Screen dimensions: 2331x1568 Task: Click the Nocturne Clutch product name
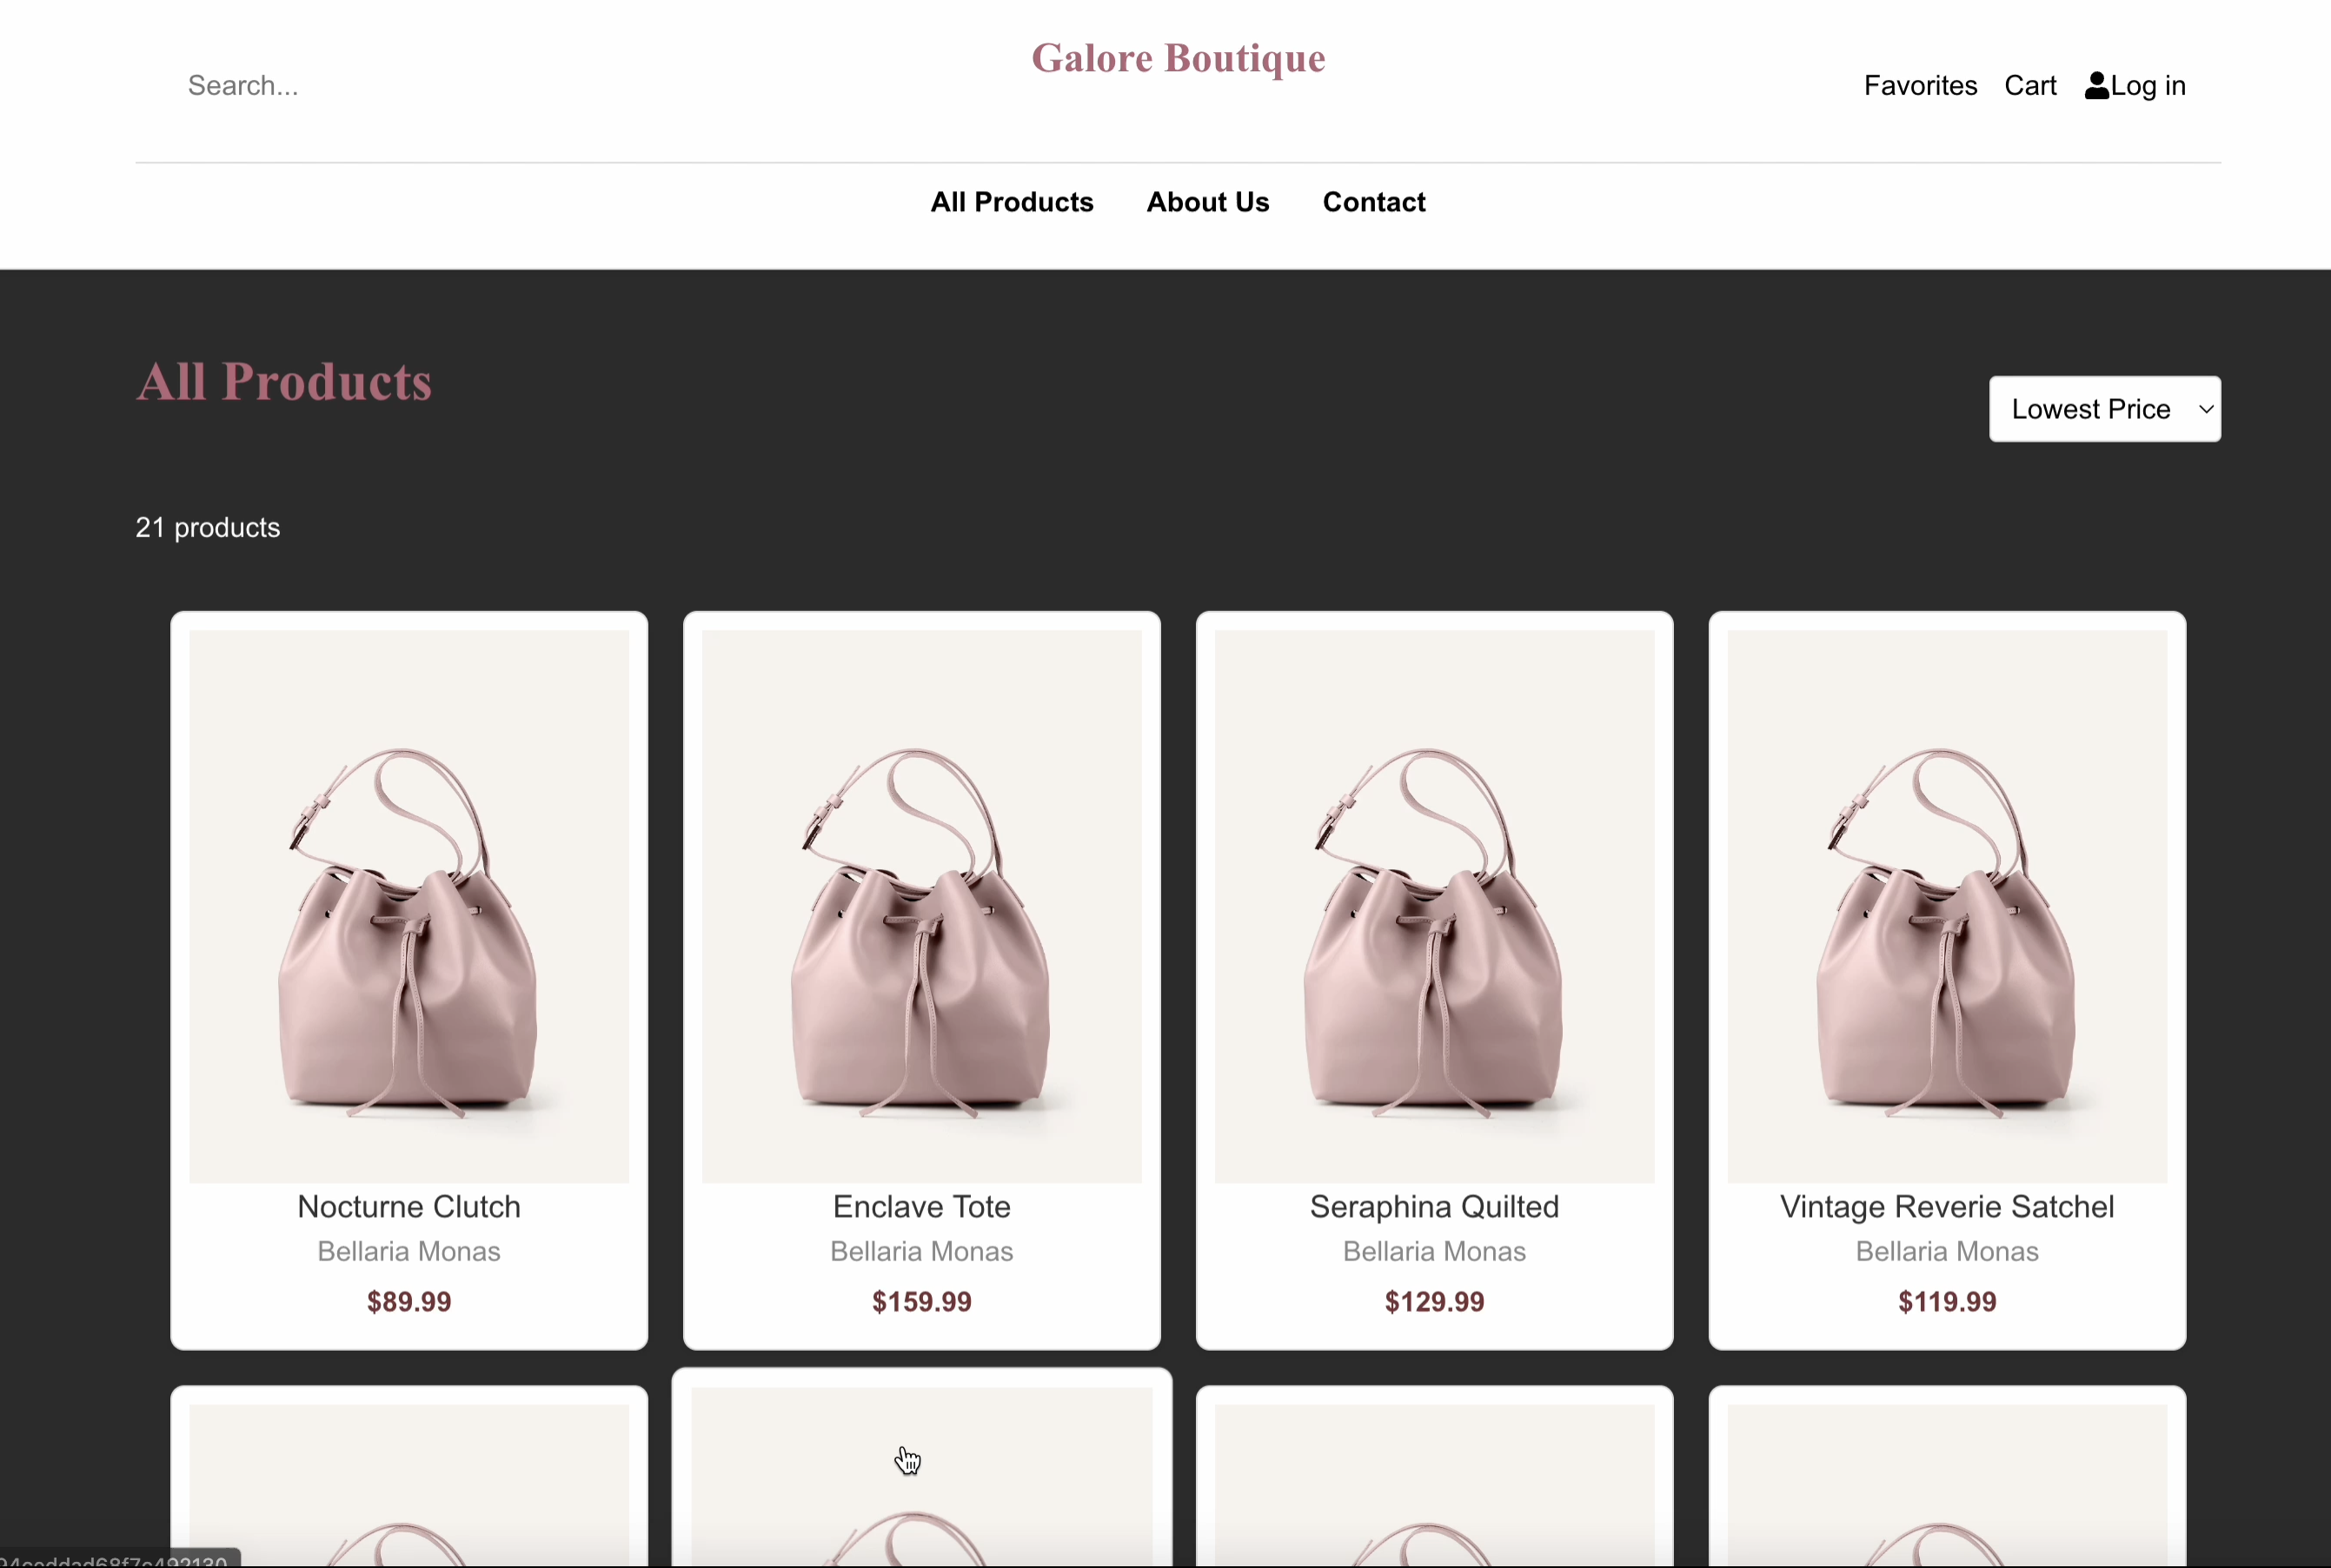409,1206
